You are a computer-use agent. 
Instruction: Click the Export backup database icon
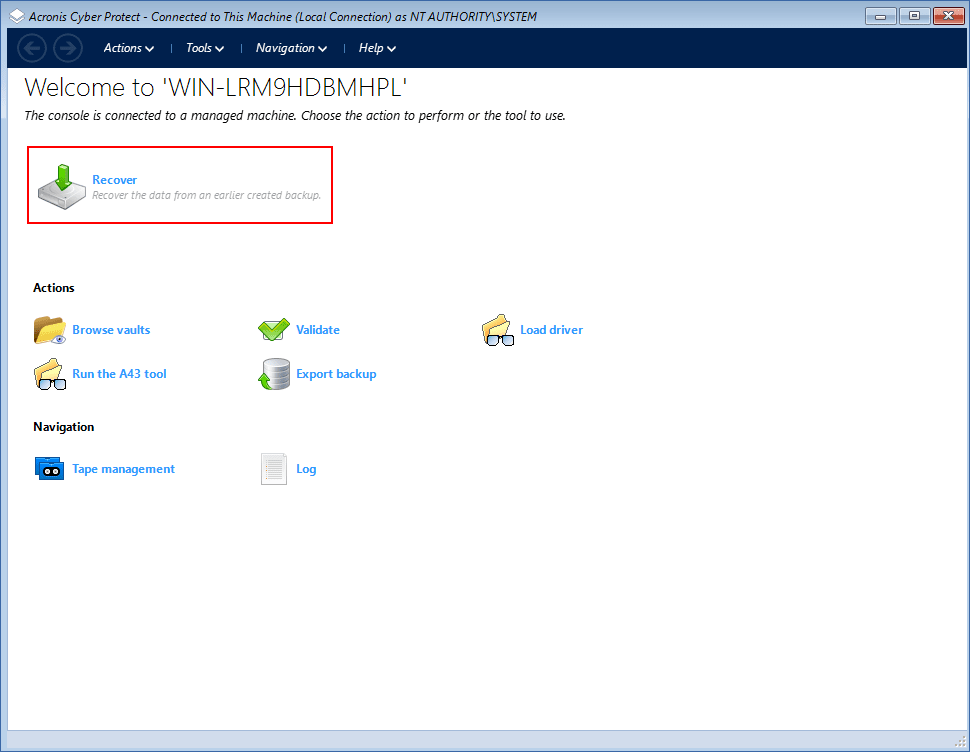click(x=273, y=374)
